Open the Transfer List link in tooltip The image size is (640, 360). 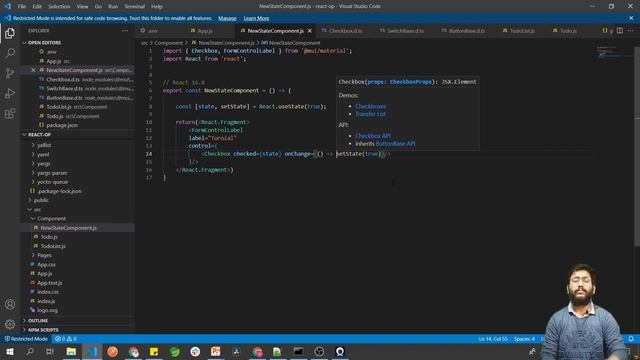click(370, 114)
